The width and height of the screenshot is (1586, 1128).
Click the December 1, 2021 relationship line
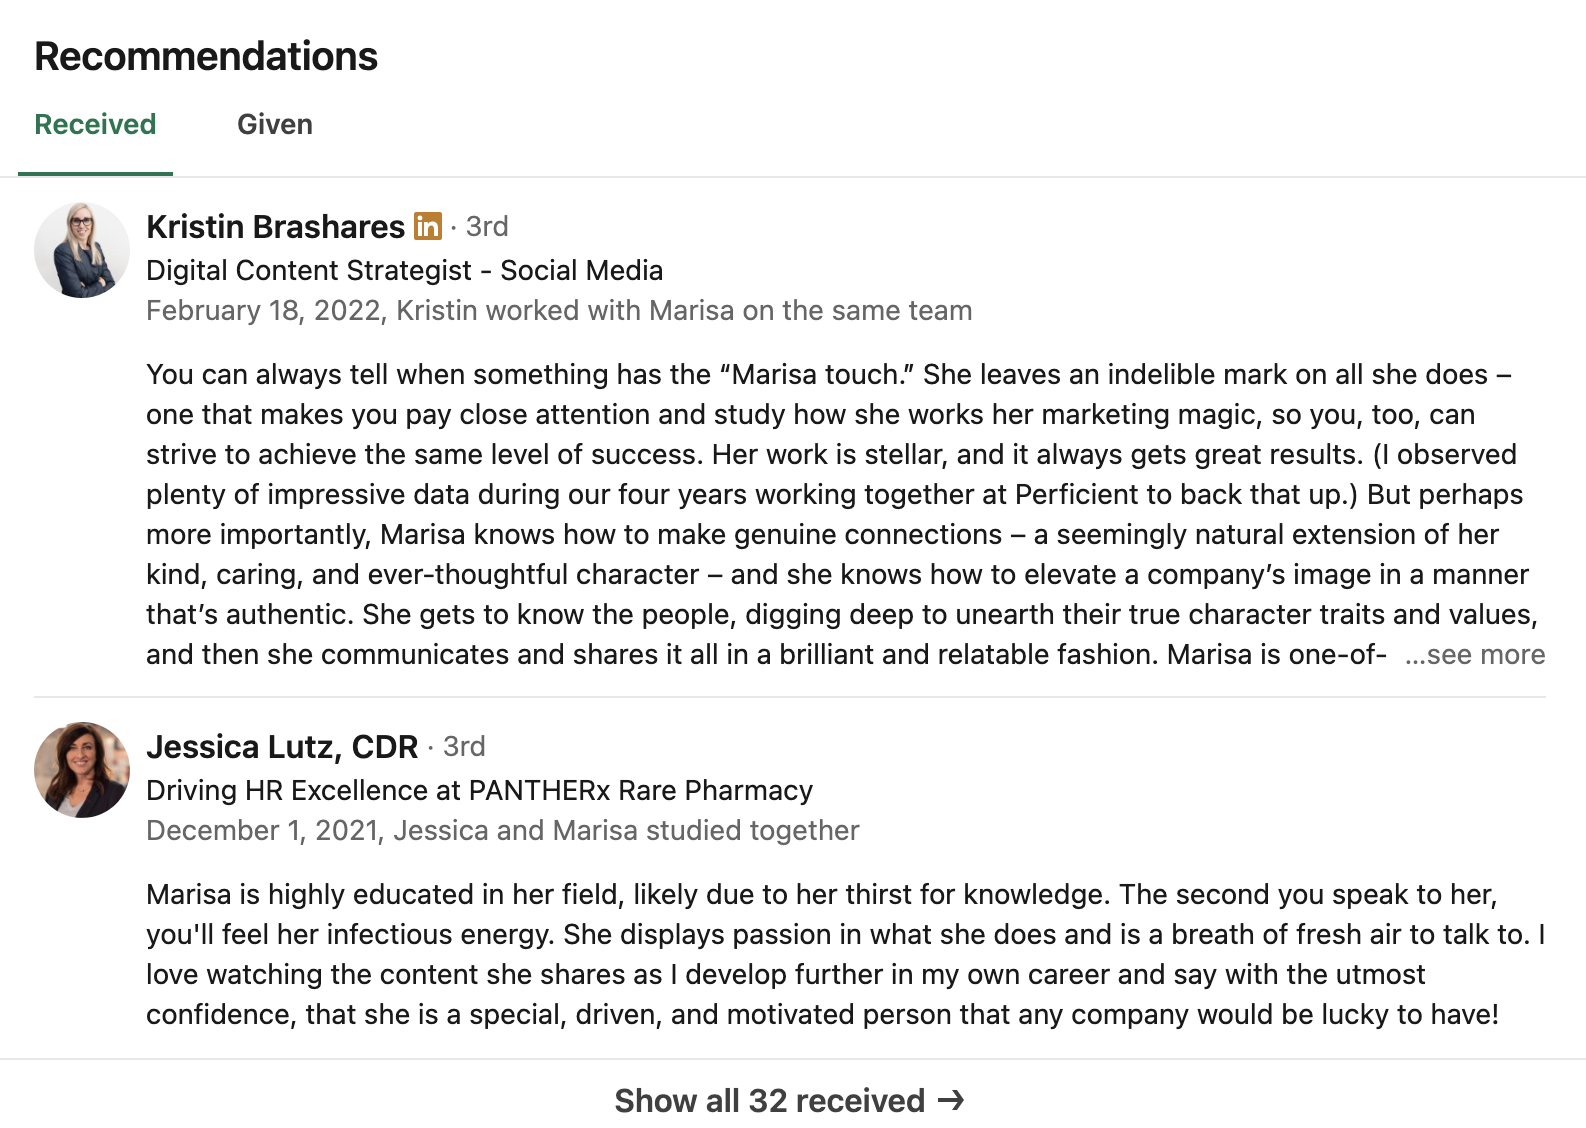tap(502, 831)
